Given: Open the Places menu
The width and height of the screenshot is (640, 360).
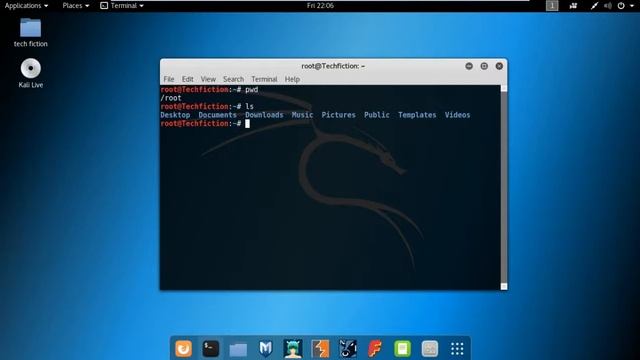Looking at the screenshot, I should 76,6.
